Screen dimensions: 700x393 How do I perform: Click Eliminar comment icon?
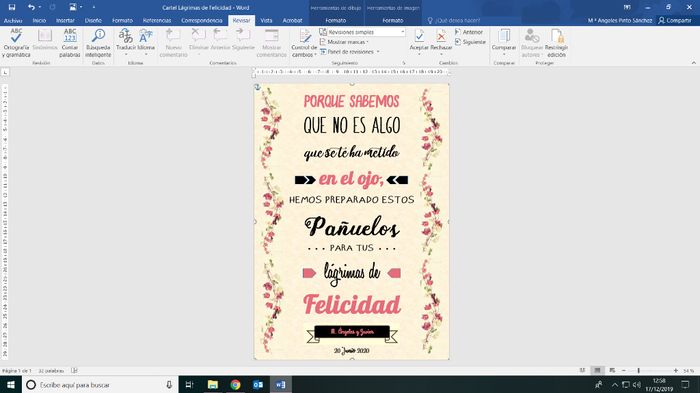click(198, 36)
